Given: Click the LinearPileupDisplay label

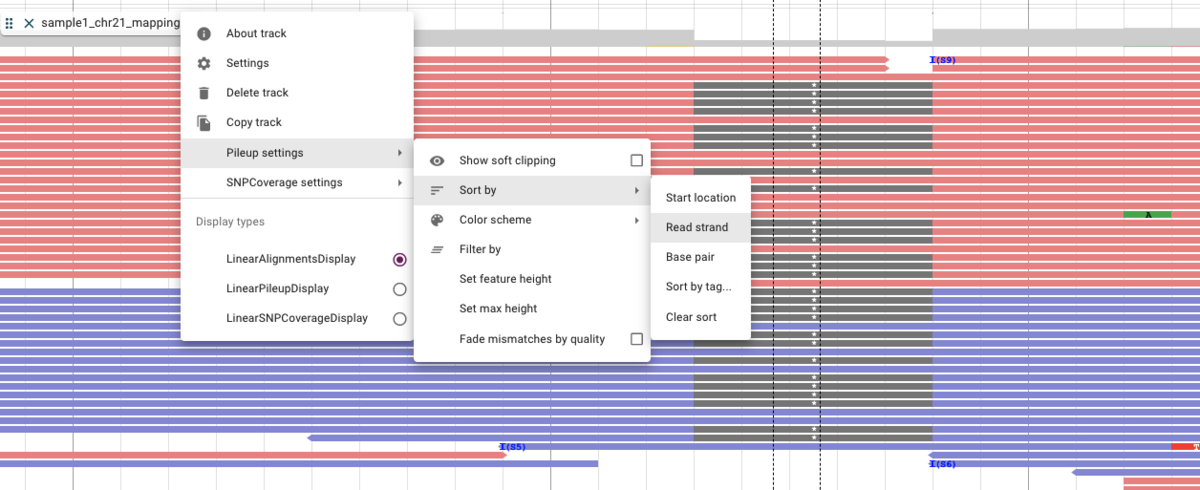Looking at the screenshot, I should (277, 289).
